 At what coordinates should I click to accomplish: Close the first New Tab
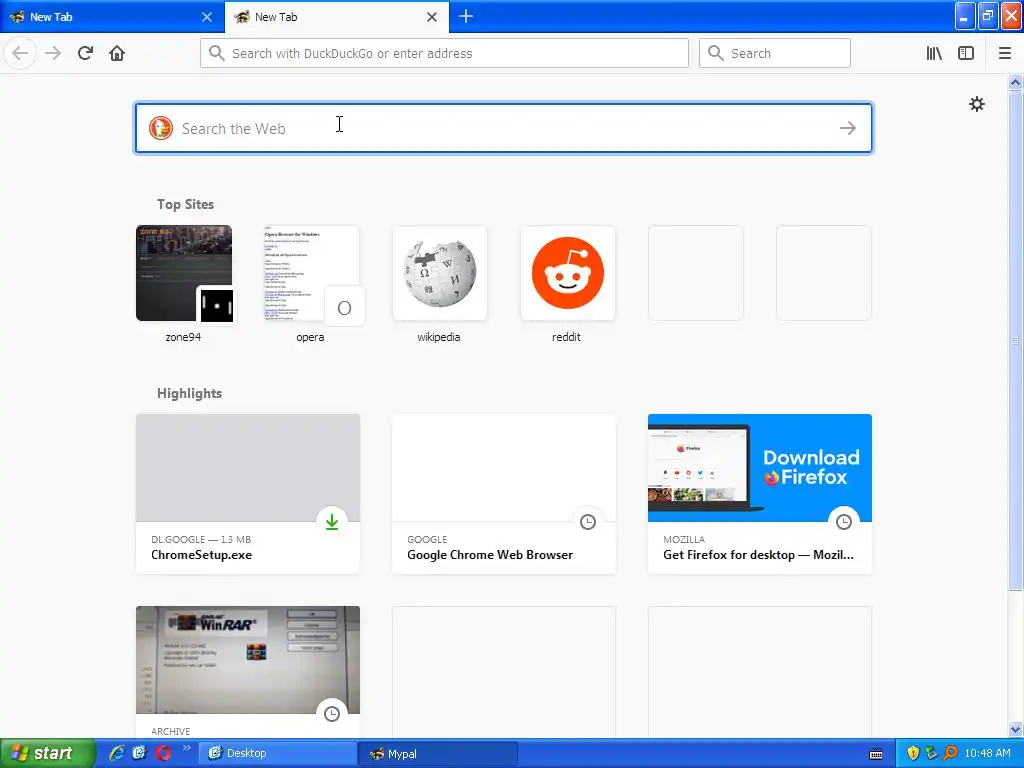(206, 17)
